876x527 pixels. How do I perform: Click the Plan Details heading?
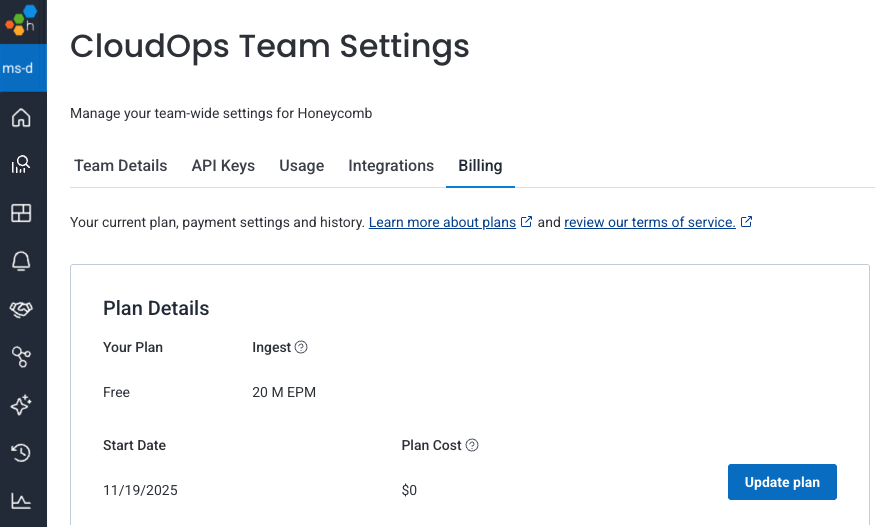coord(156,308)
